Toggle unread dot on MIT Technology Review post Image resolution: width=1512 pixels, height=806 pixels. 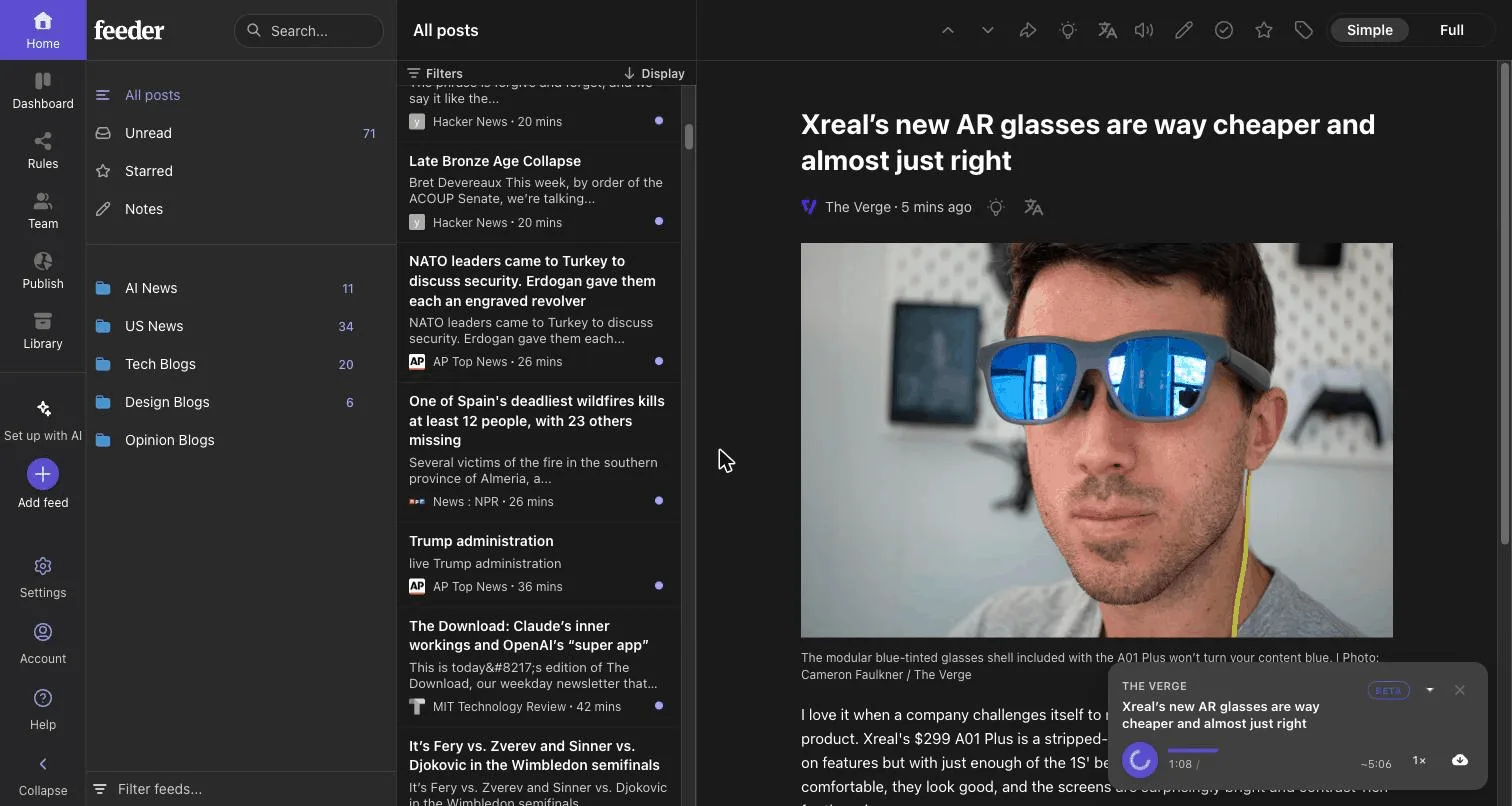point(658,705)
